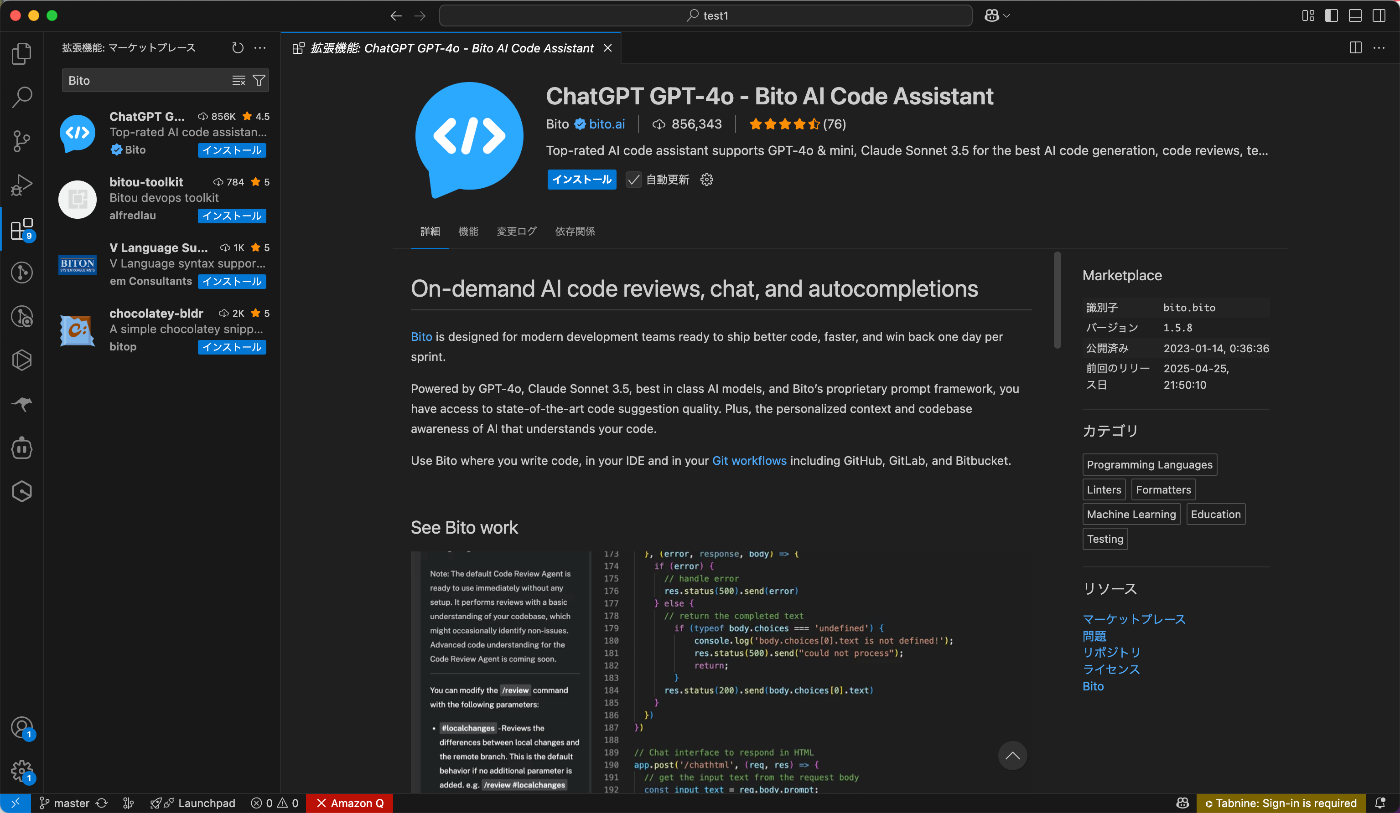Open the Git workflows link
Screen dimensions: 1400x813
click(x=749, y=461)
